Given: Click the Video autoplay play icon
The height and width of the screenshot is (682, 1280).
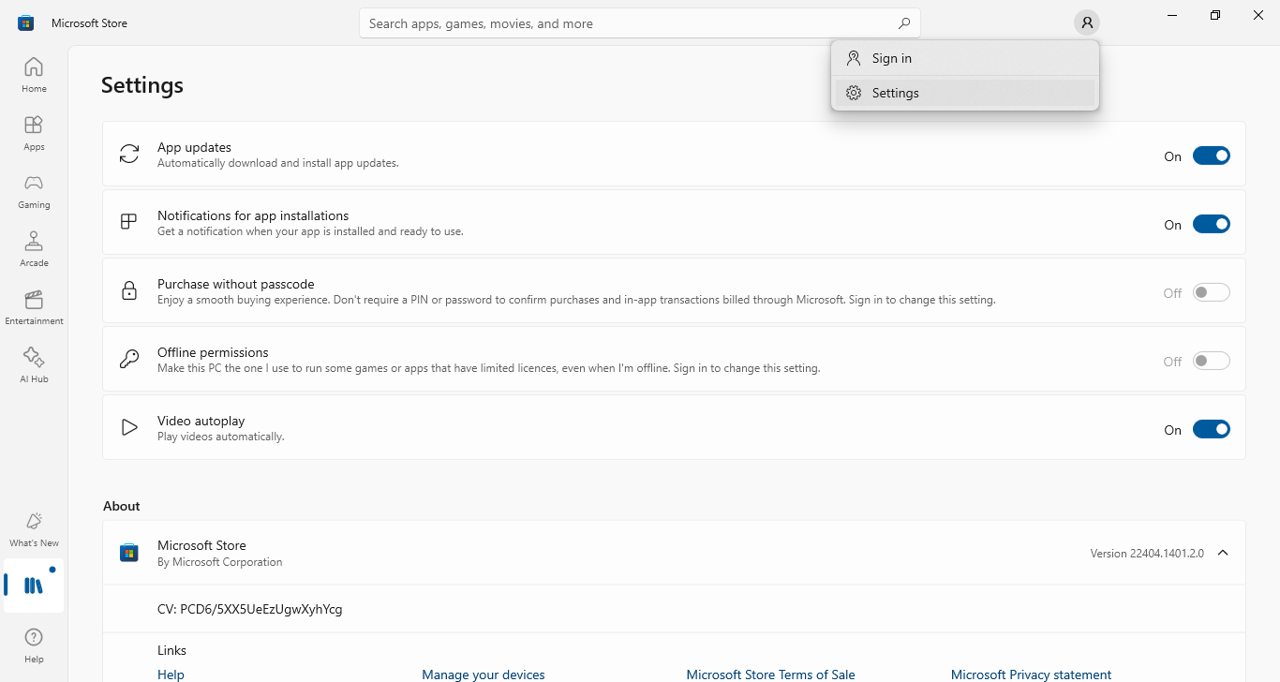Looking at the screenshot, I should [x=129, y=427].
